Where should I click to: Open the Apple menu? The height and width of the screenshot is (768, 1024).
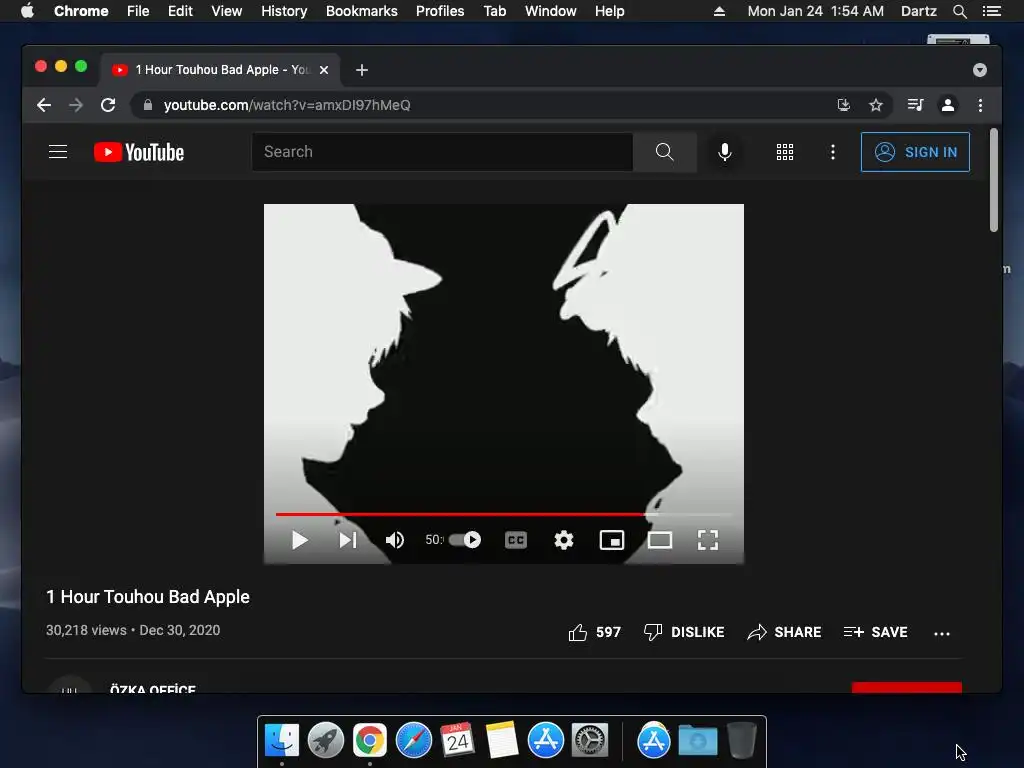click(x=27, y=11)
